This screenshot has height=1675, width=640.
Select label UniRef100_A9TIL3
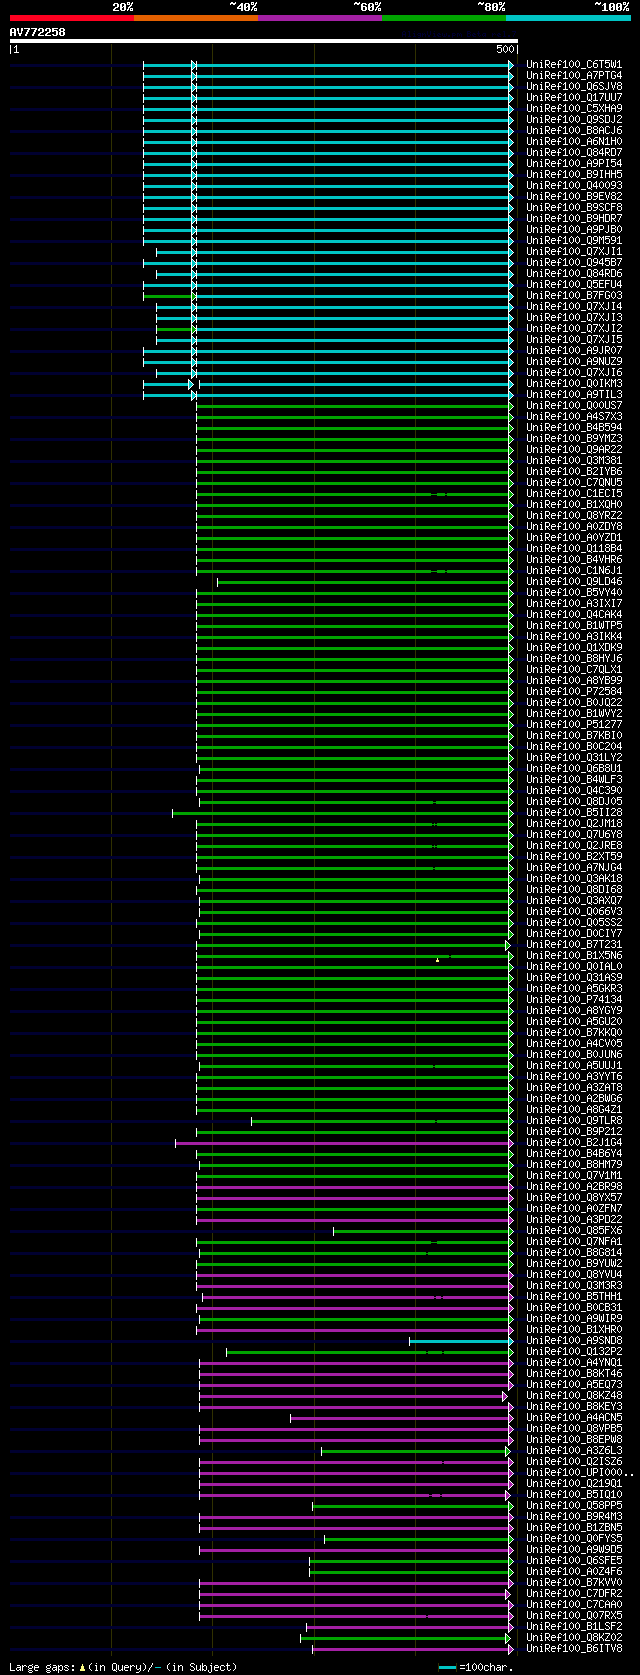point(574,394)
